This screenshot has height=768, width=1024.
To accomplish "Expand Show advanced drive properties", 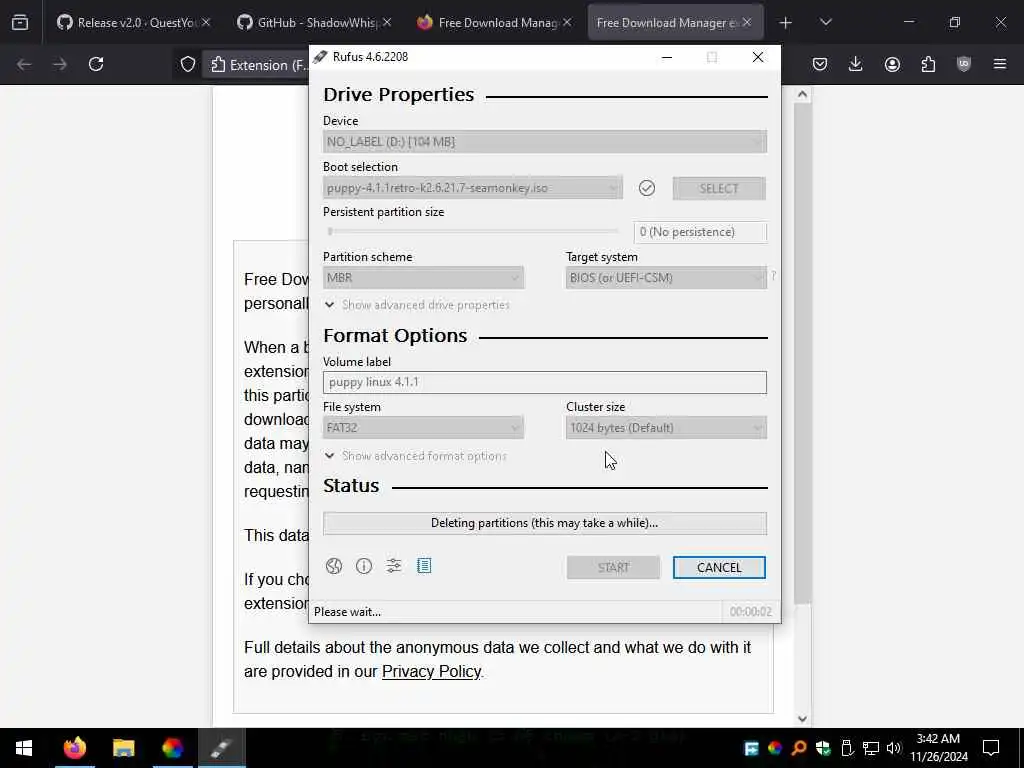I will [417, 305].
